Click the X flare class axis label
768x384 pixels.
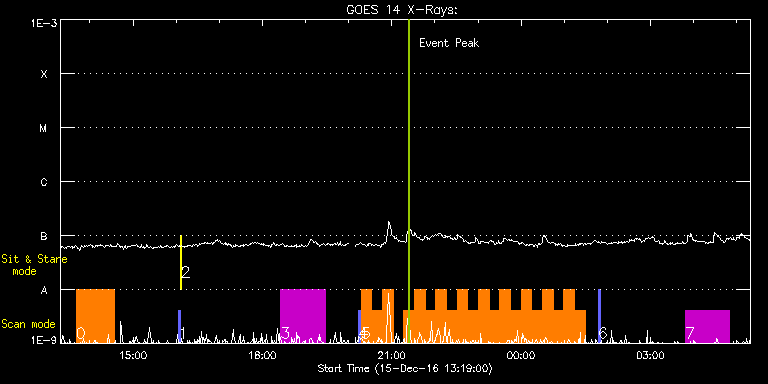pos(44,74)
